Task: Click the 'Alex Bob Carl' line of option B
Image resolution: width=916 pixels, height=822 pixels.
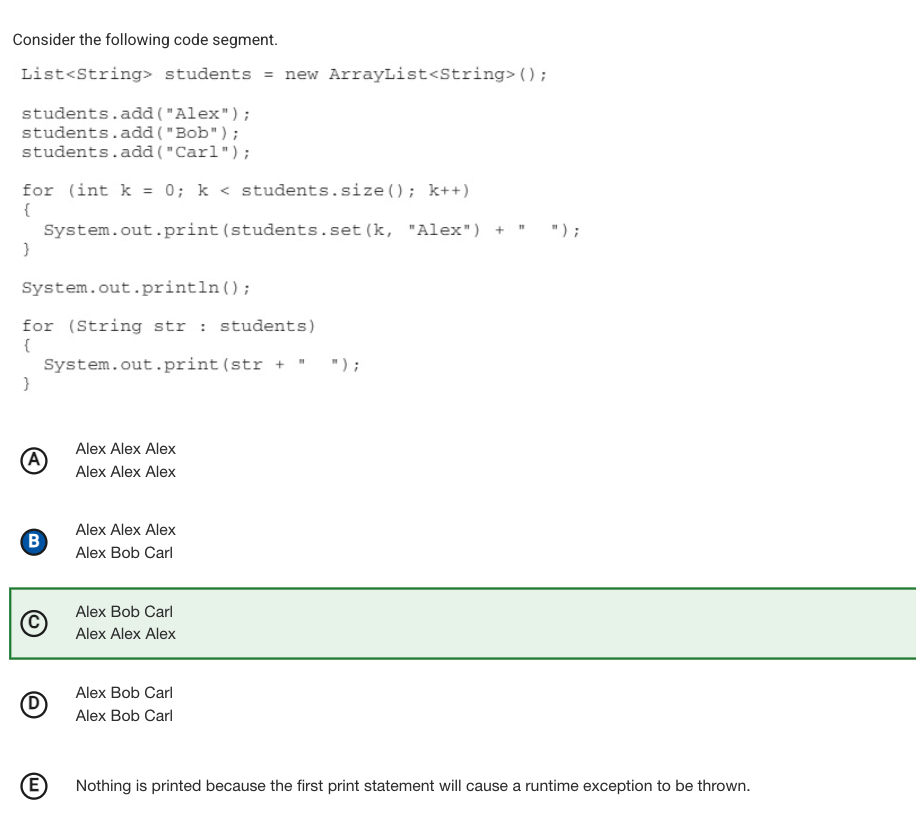Action: pyautogui.click(x=124, y=553)
